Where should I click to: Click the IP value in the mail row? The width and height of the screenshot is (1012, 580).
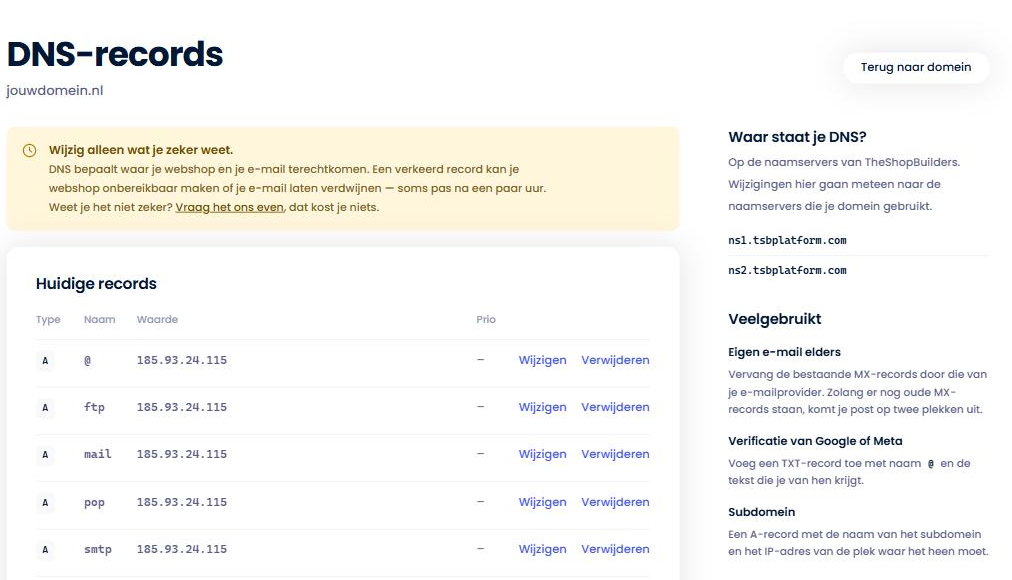(182, 455)
